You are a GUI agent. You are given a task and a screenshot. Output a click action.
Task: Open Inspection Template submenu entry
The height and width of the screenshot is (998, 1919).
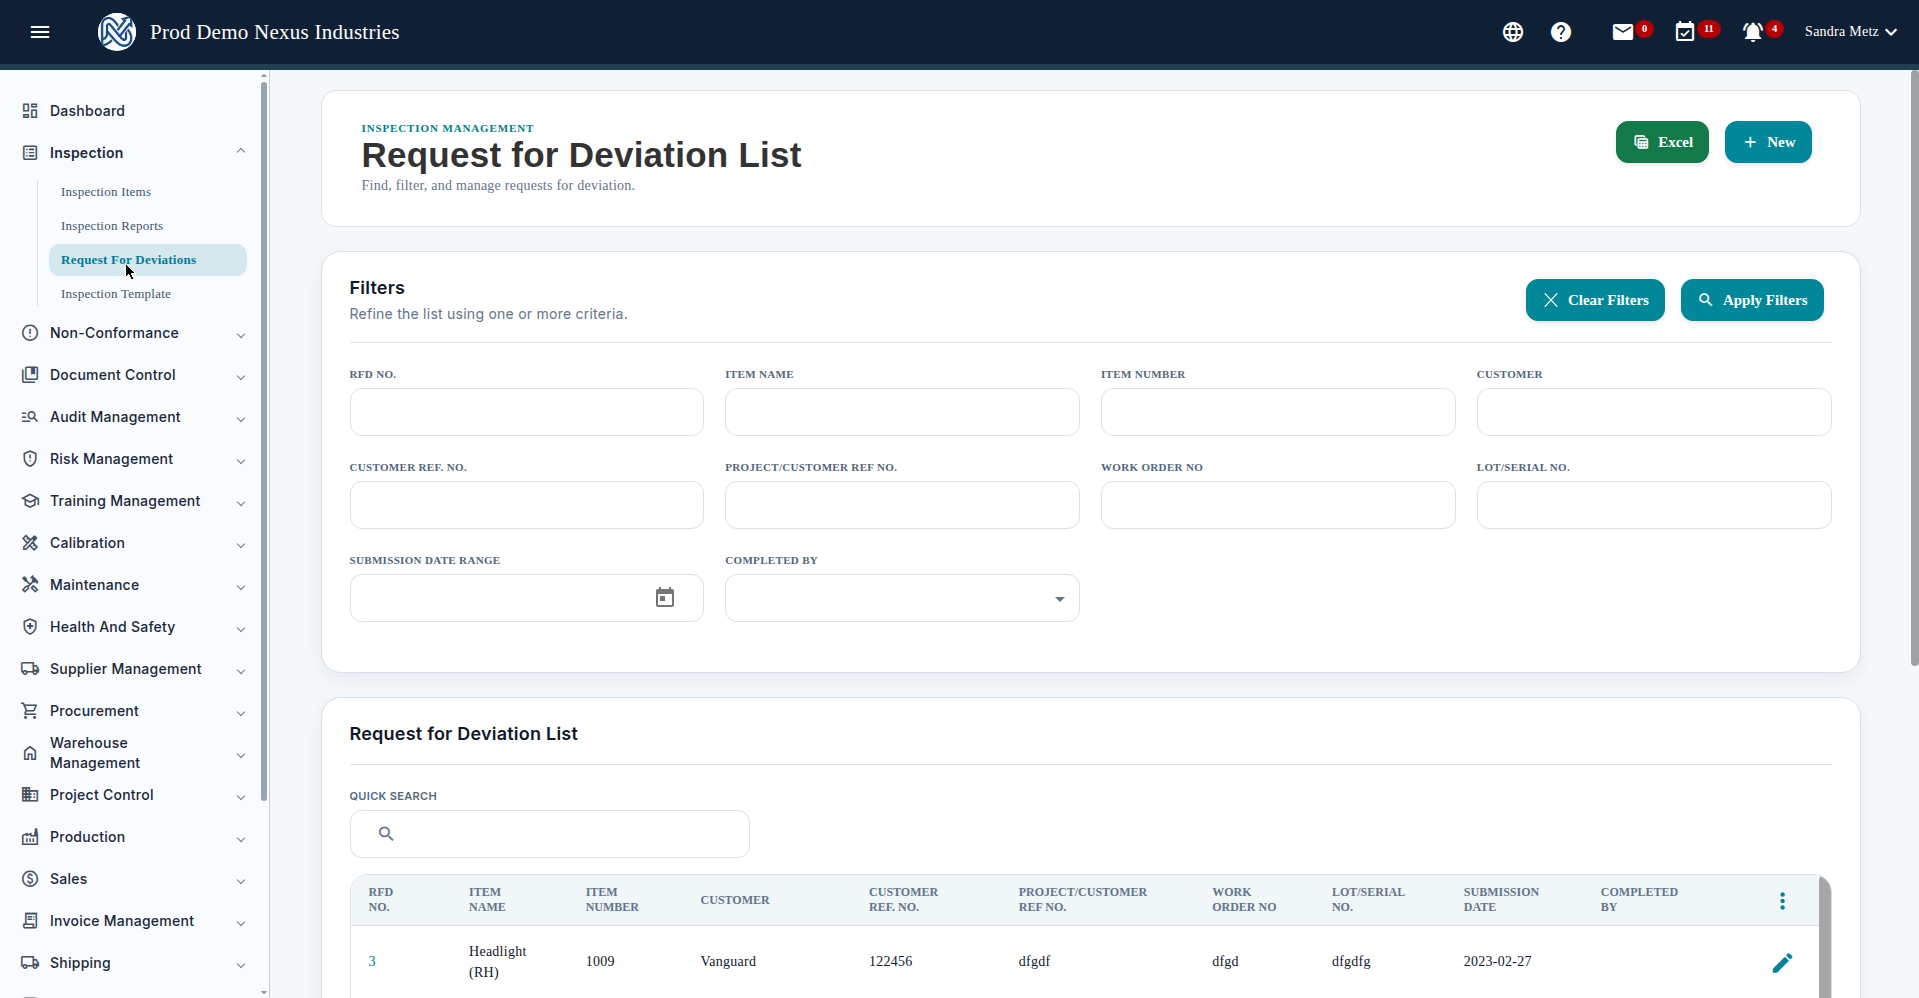(x=116, y=294)
